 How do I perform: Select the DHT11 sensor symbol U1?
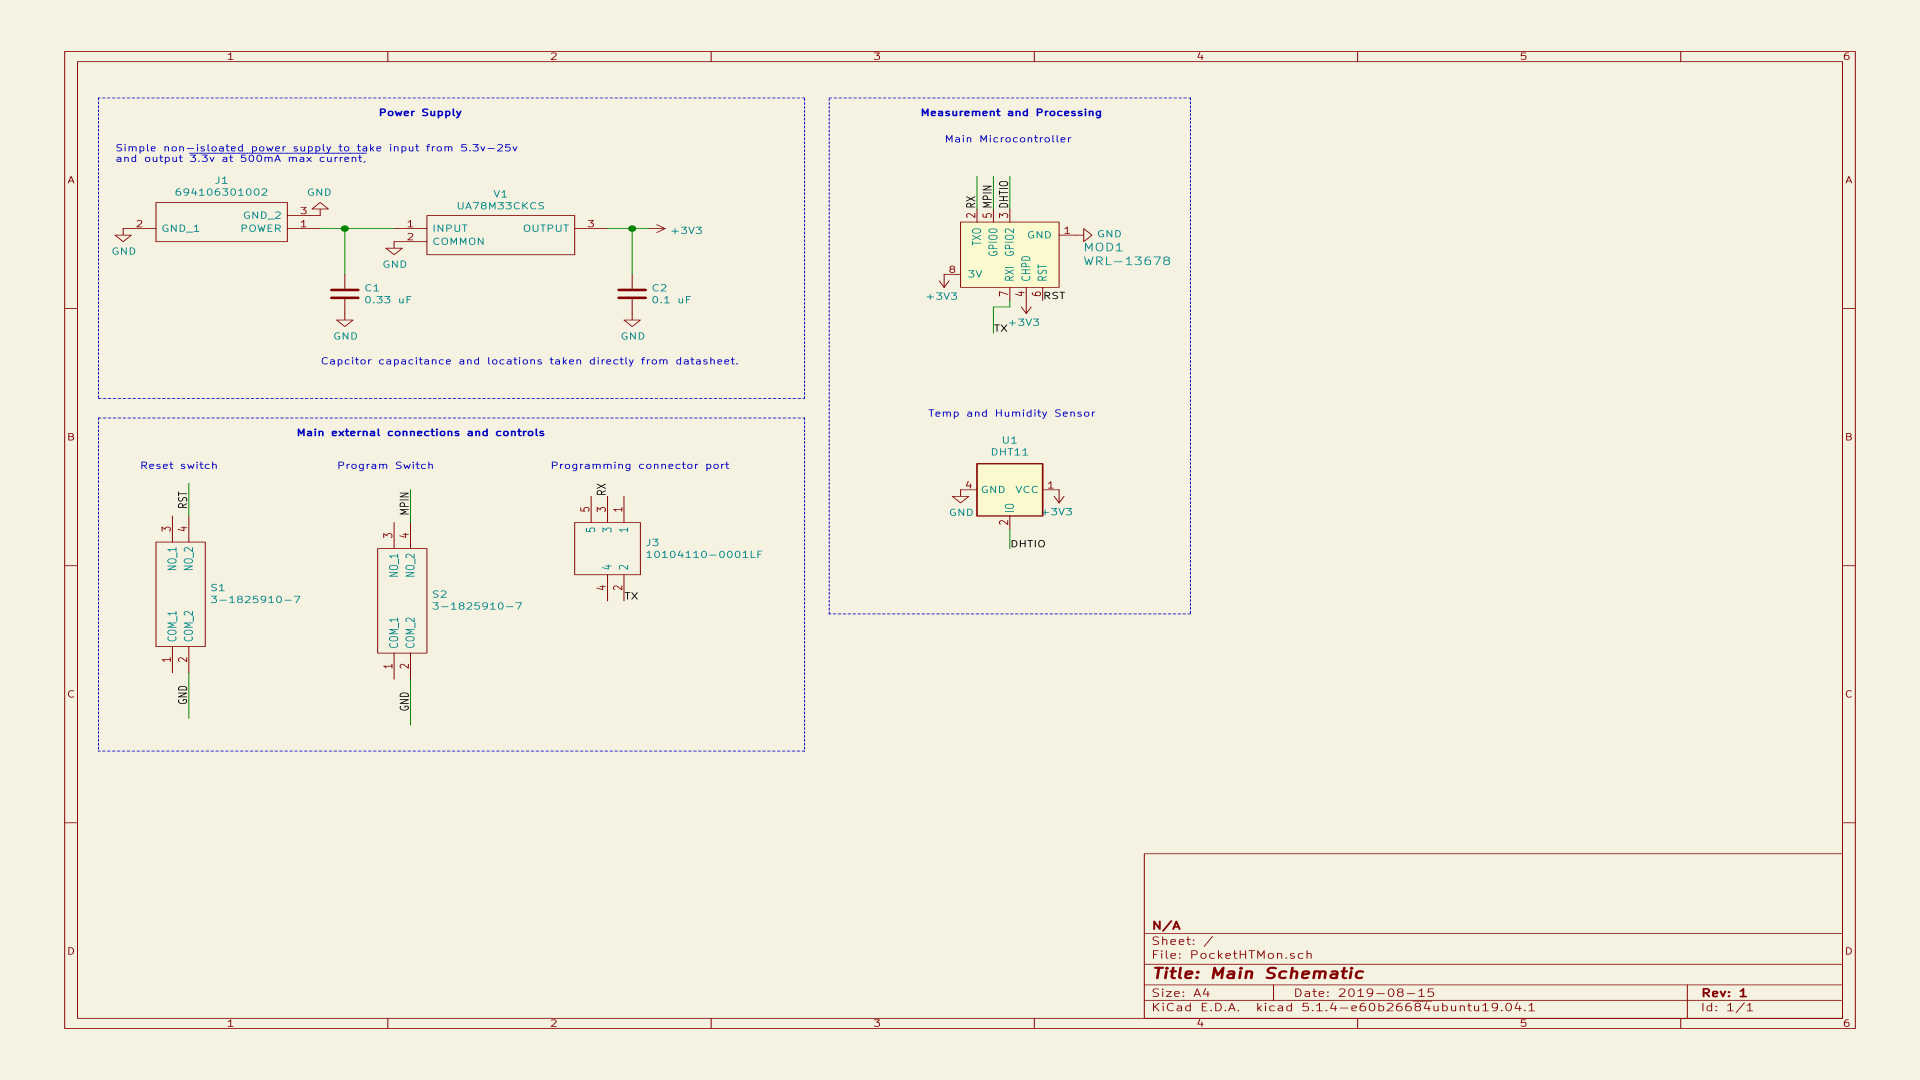1008,490
